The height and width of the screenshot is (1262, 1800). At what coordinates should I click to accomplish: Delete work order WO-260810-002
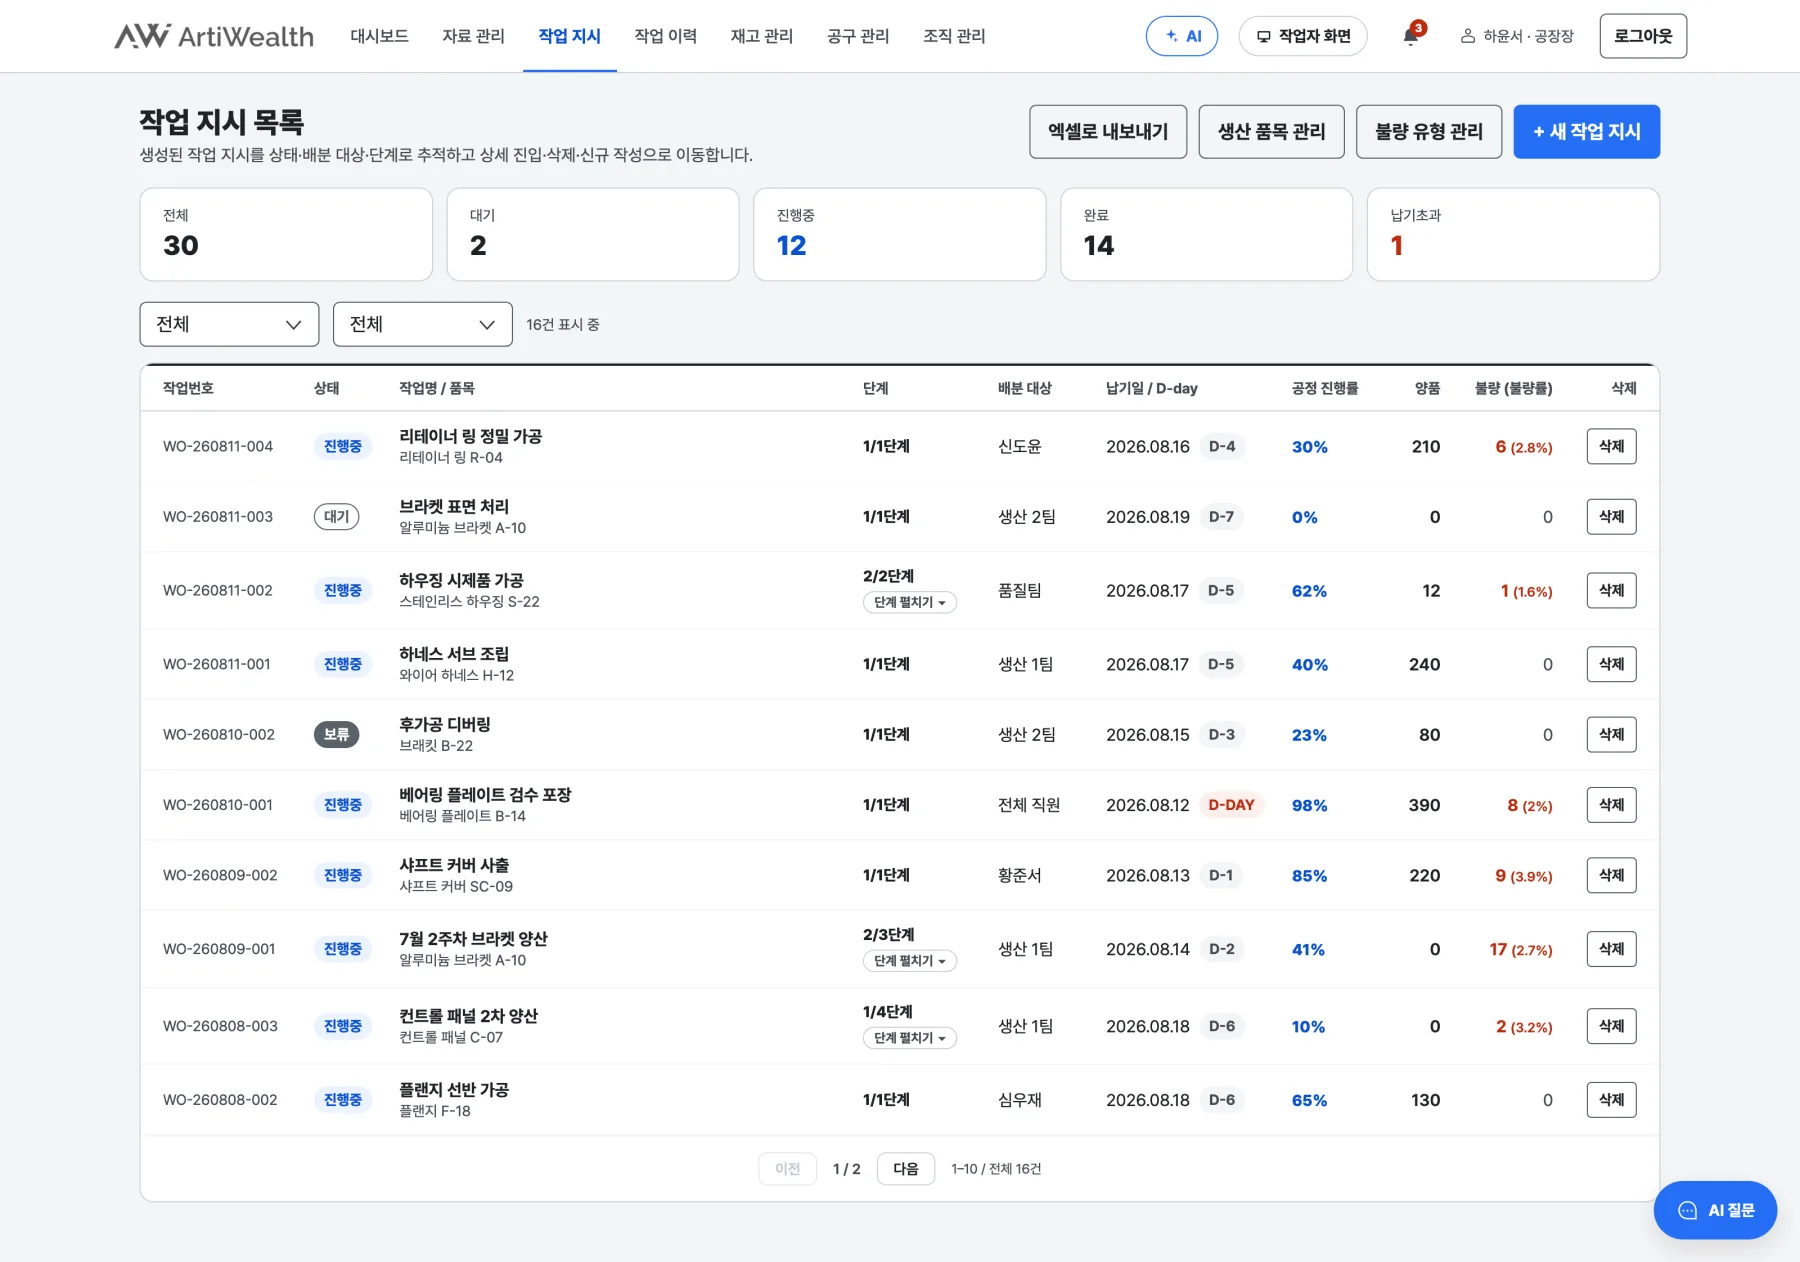[x=1611, y=734]
